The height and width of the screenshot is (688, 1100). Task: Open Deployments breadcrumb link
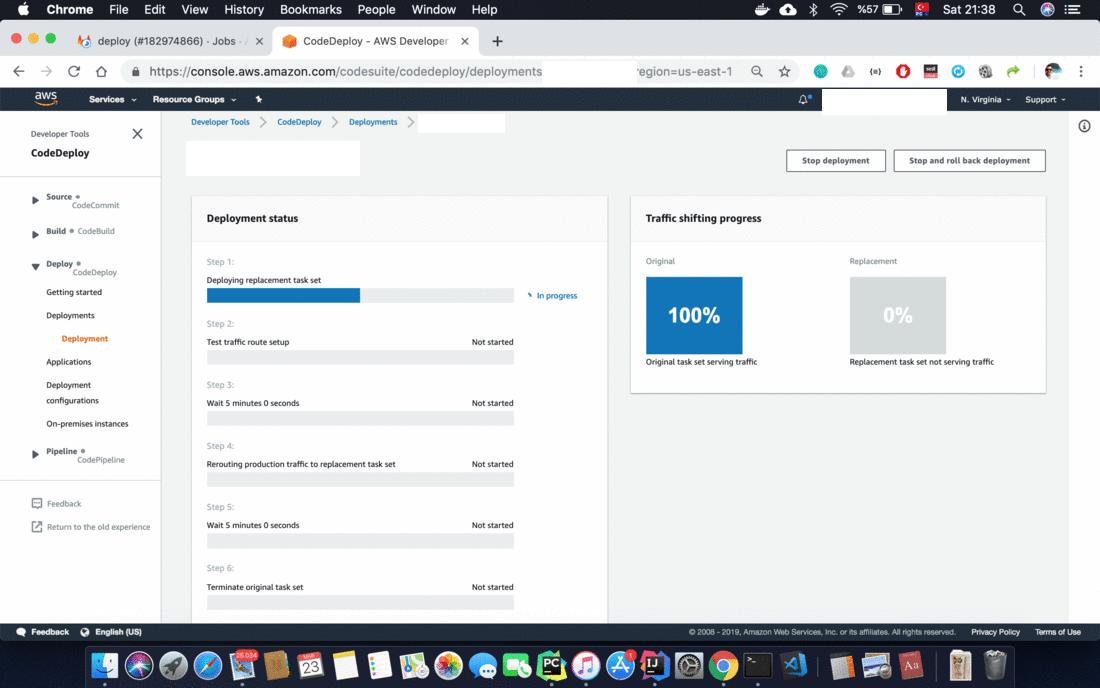tap(373, 122)
